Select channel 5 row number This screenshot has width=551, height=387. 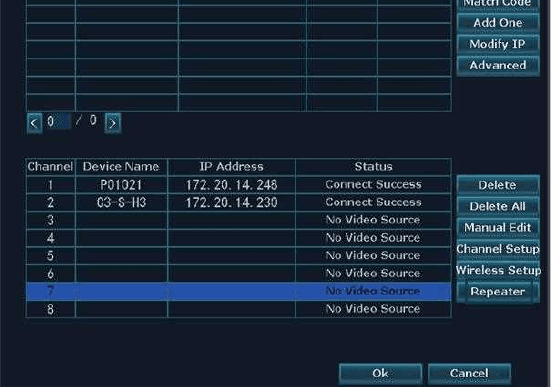(51, 256)
